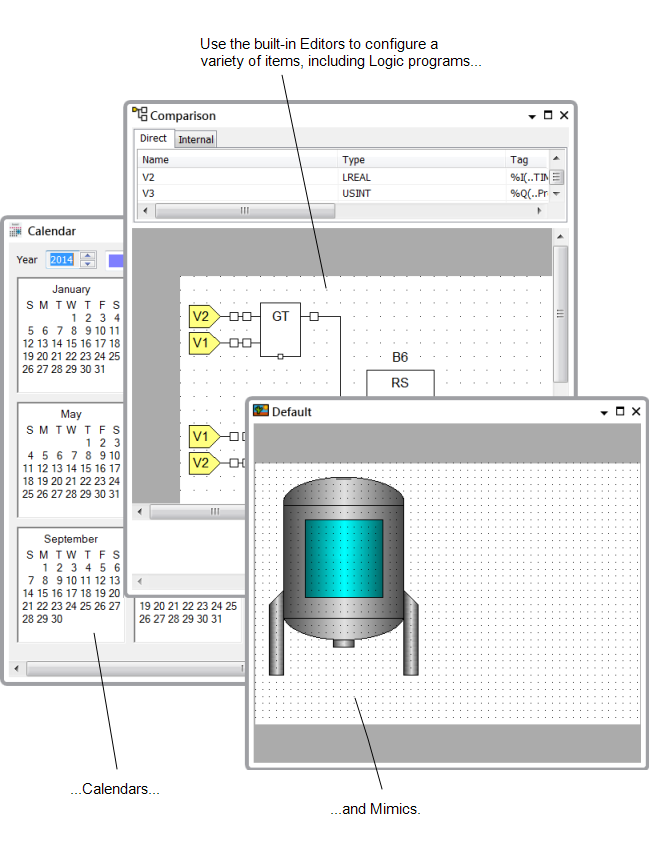This screenshot has height=850, width=649.
Task: Click the Default mimic window icon
Action: click(x=261, y=411)
